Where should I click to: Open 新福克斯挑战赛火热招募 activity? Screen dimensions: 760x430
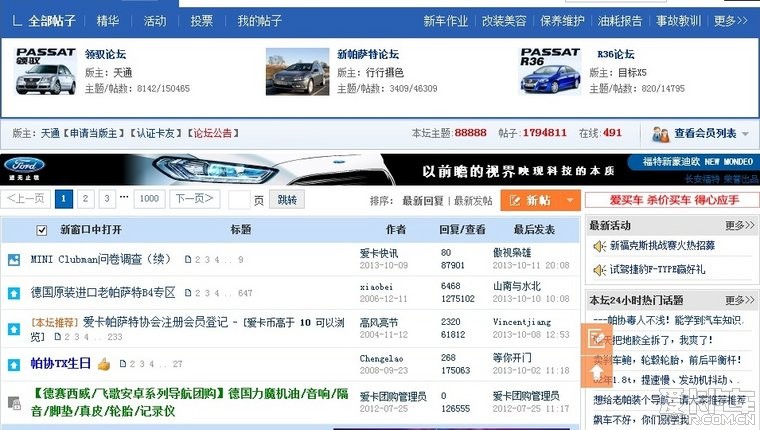point(662,246)
